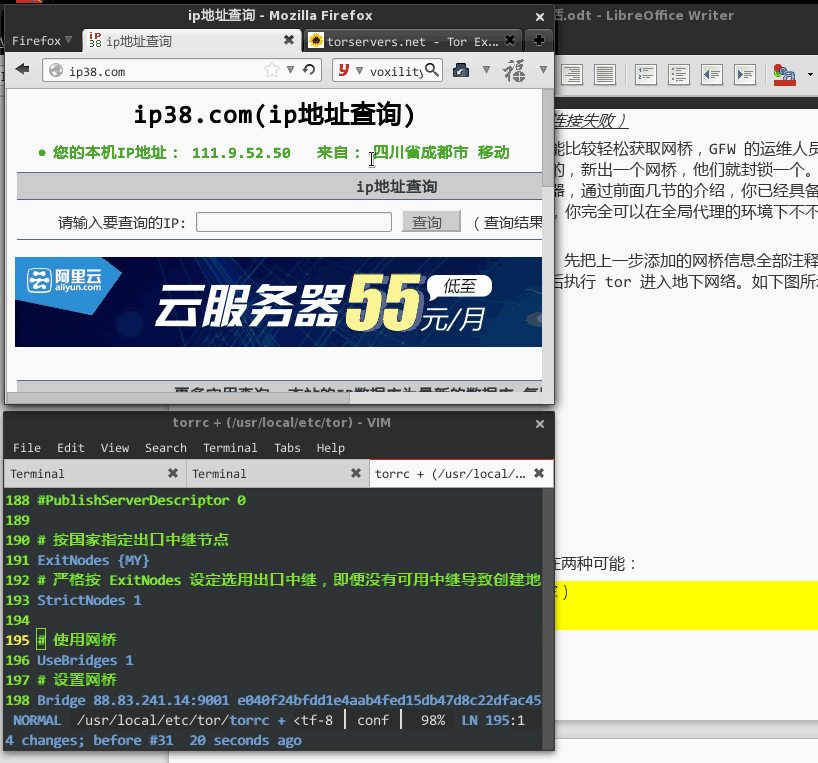Go back with Firefox back arrow
This screenshot has height=763, width=818.
[x=22, y=69]
